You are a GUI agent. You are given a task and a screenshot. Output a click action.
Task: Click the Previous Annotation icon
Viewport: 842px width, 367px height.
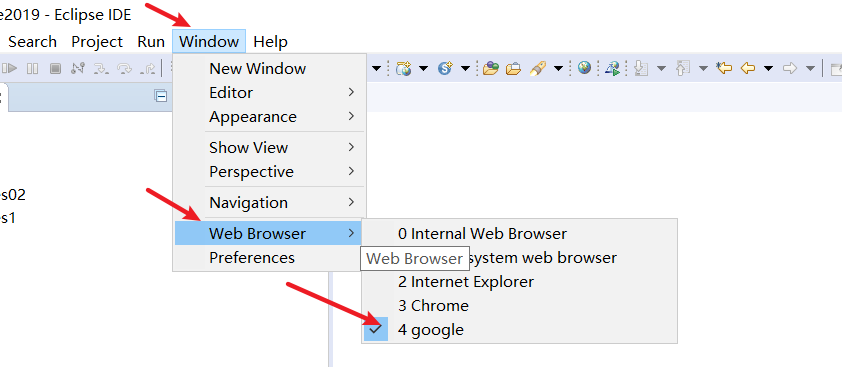pos(682,68)
